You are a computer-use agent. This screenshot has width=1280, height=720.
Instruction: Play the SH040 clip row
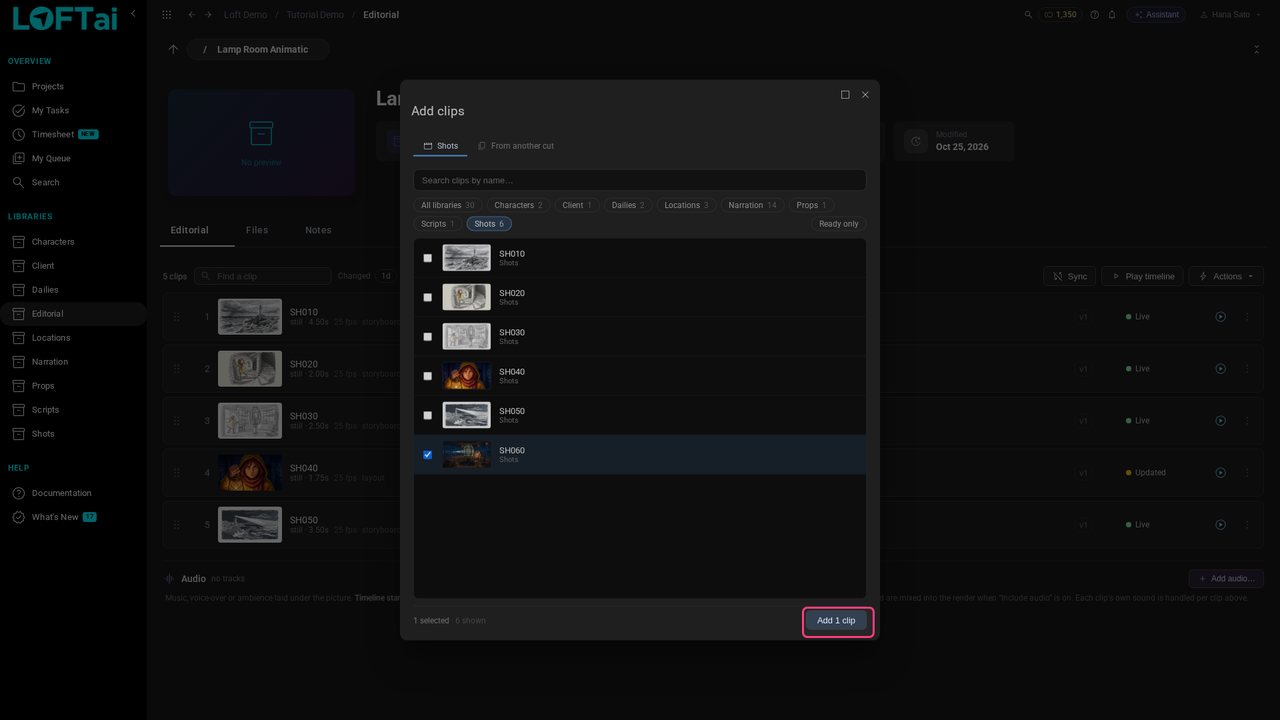(1220, 473)
